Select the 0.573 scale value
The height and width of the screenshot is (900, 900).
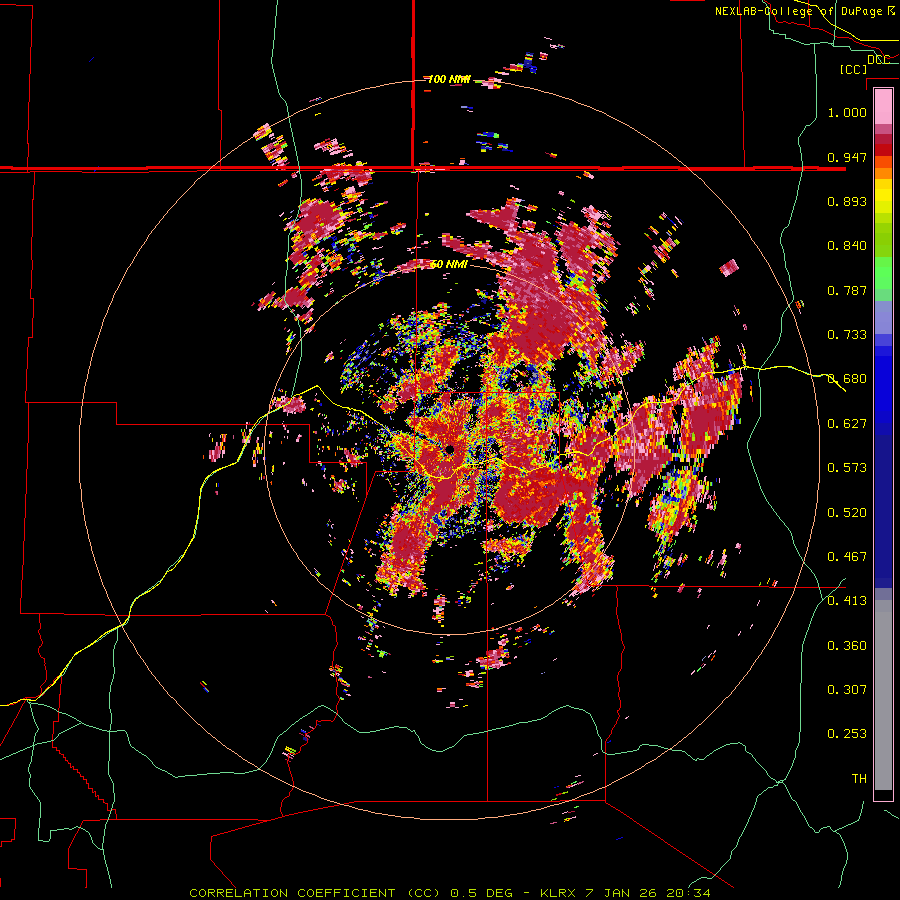(x=847, y=467)
